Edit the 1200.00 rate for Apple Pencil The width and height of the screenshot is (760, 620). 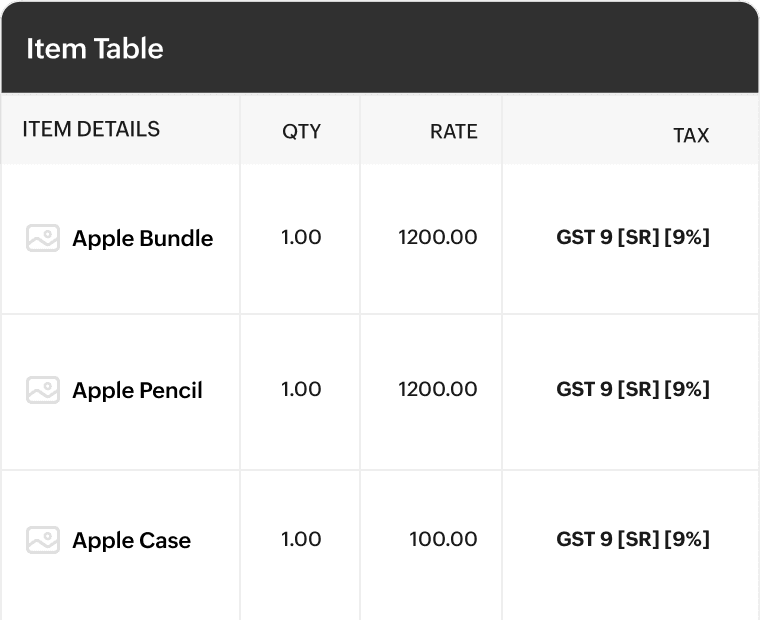pyautogui.click(x=437, y=389)
